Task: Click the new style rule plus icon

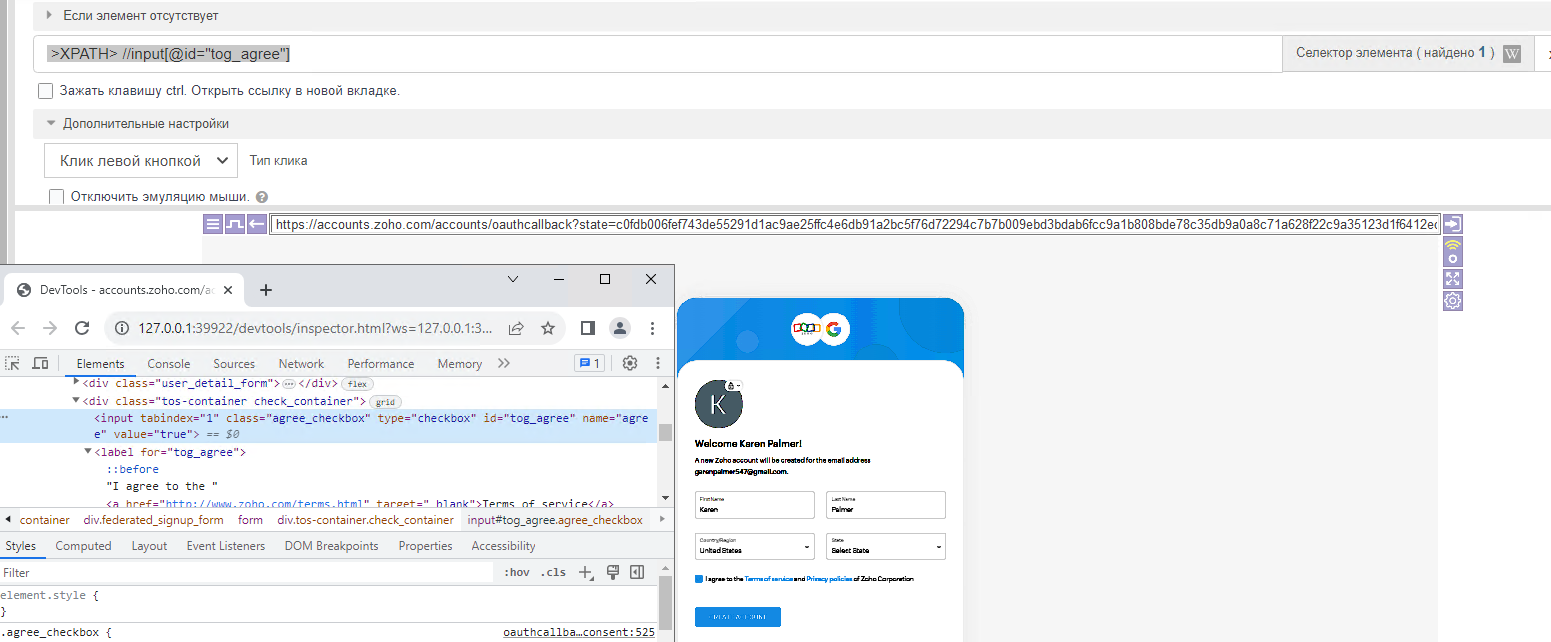Action: point(586,573)
